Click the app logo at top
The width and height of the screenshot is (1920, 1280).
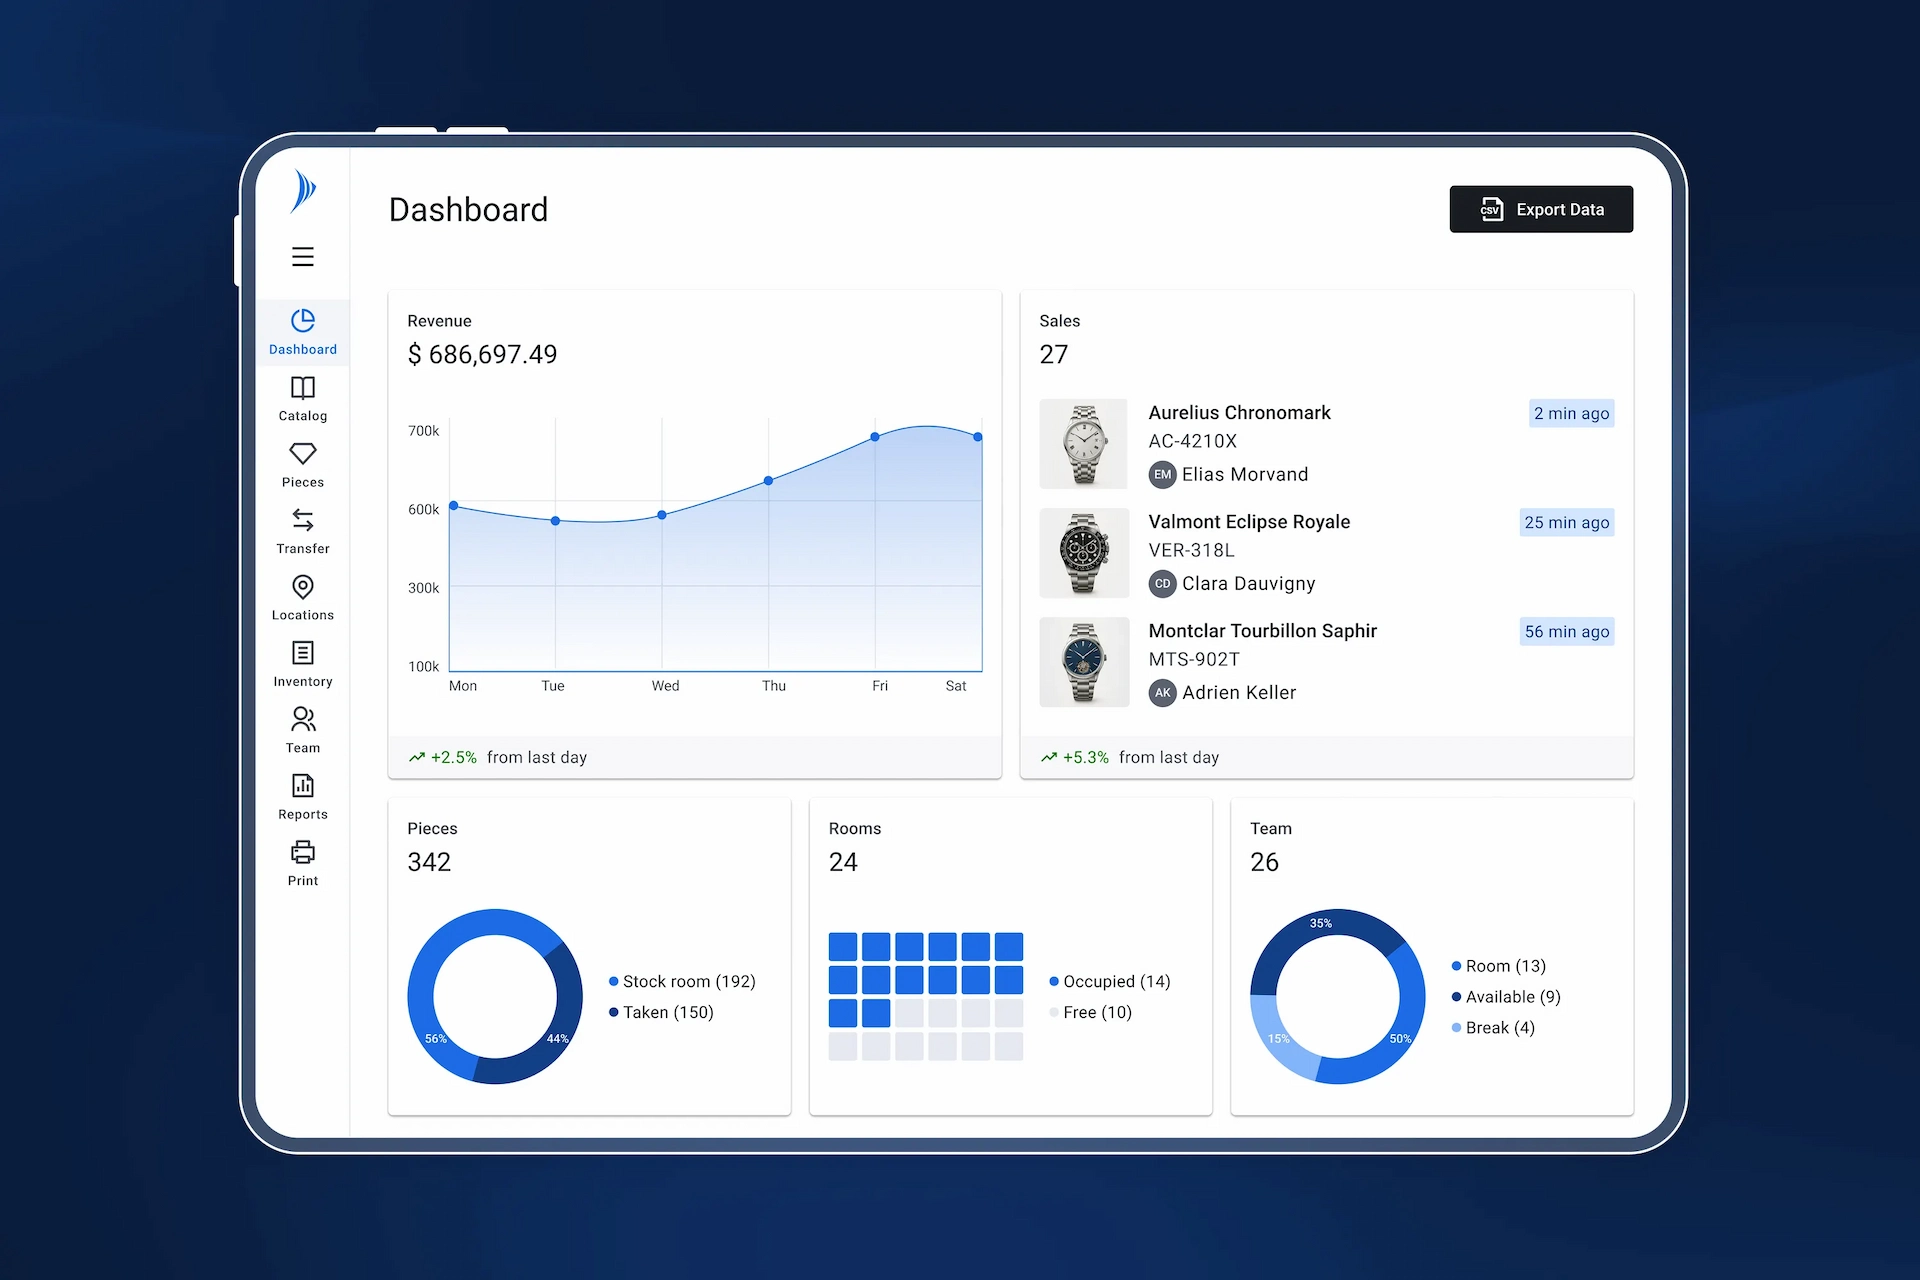(302, 191)
